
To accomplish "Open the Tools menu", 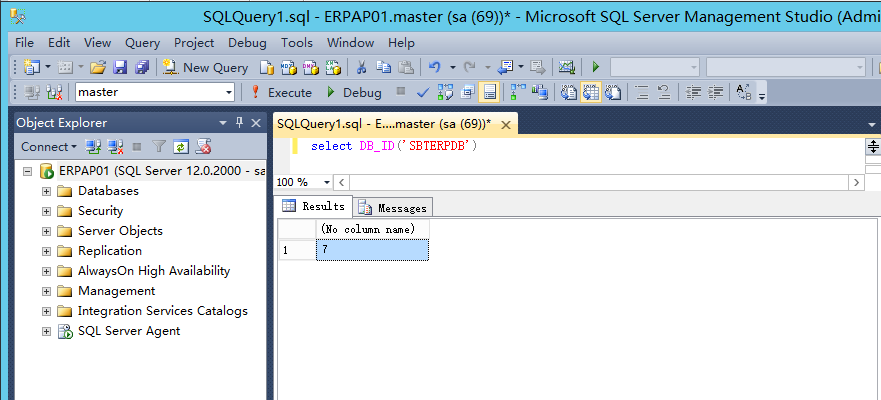I will point(297,43).
